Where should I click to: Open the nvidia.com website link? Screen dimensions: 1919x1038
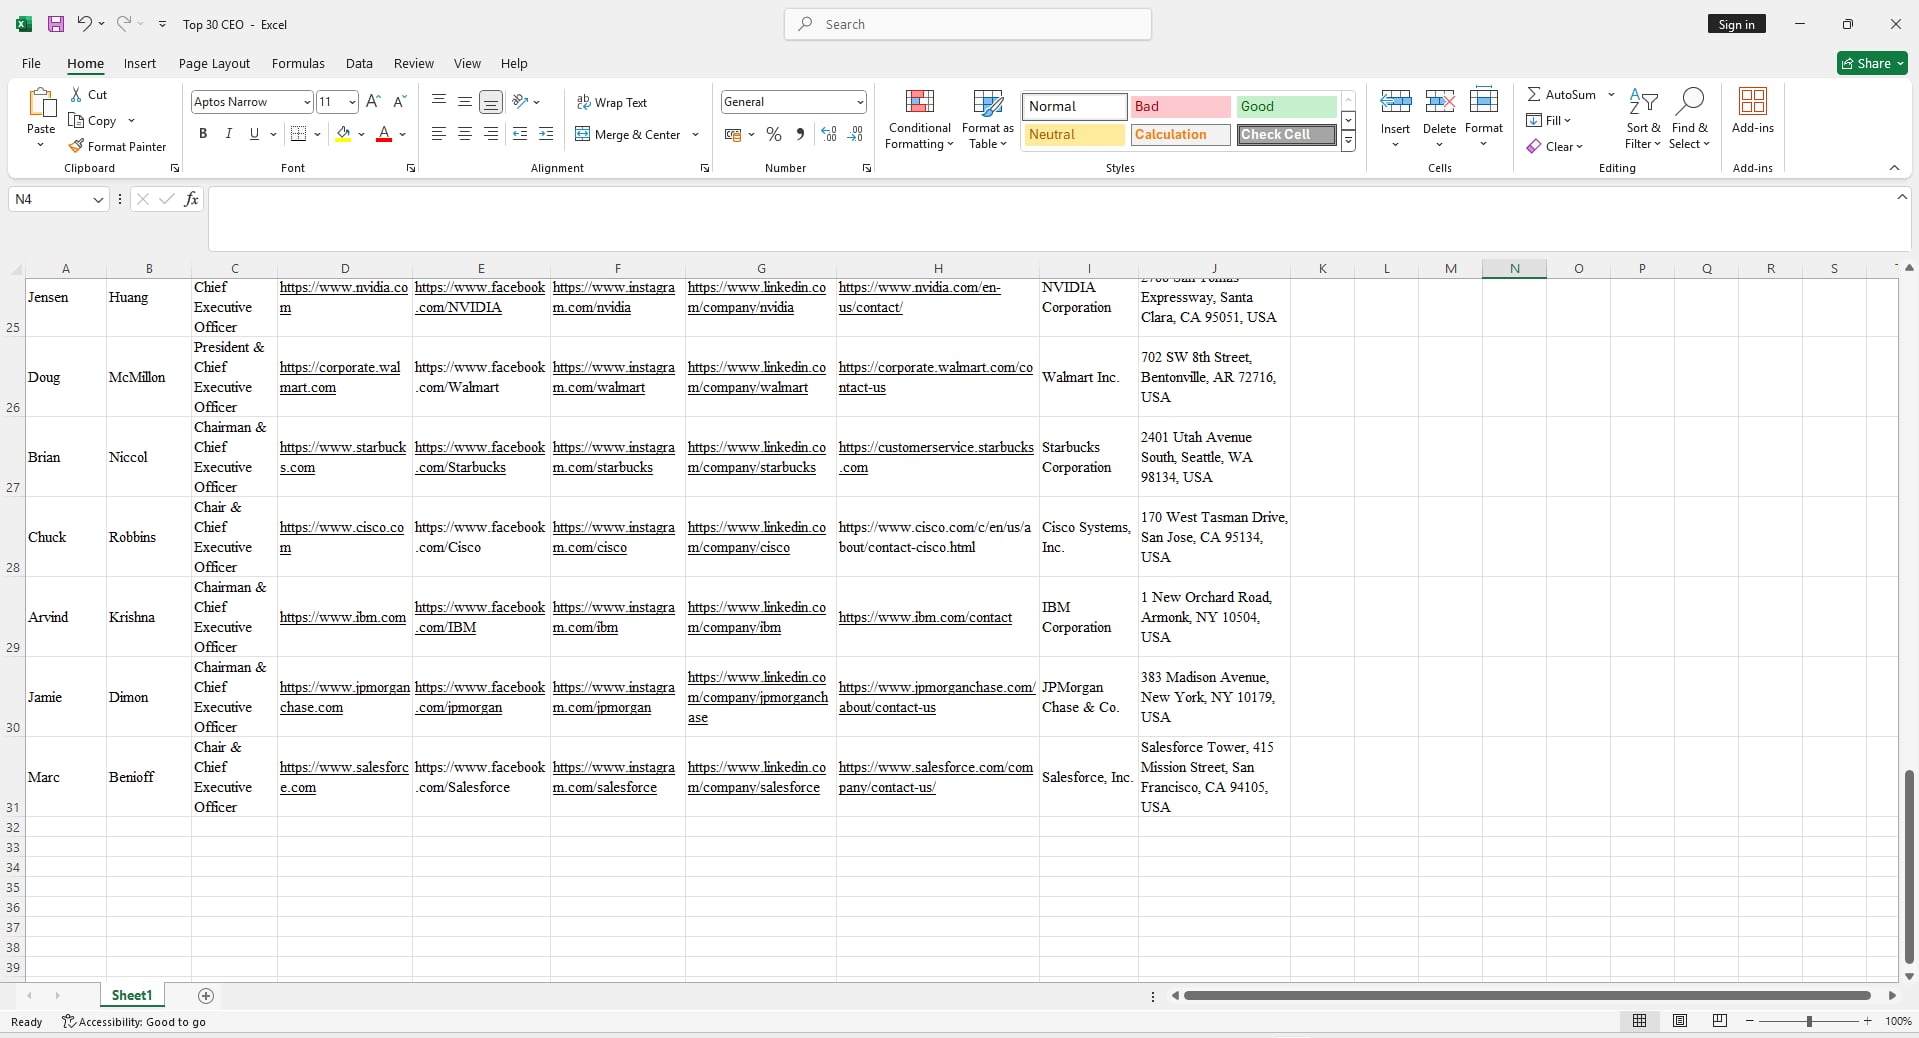coord(344,297)
